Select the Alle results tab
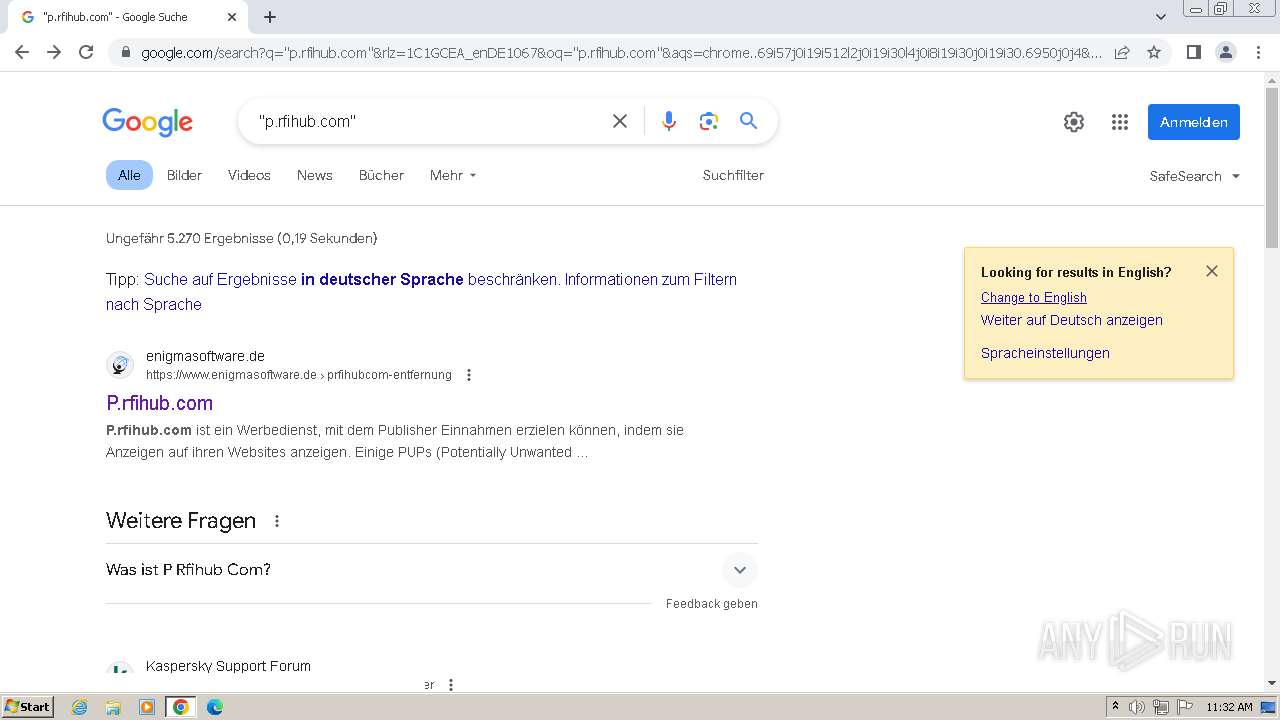The width and height of the screenshot is (1280, 720). coord(129,175)
